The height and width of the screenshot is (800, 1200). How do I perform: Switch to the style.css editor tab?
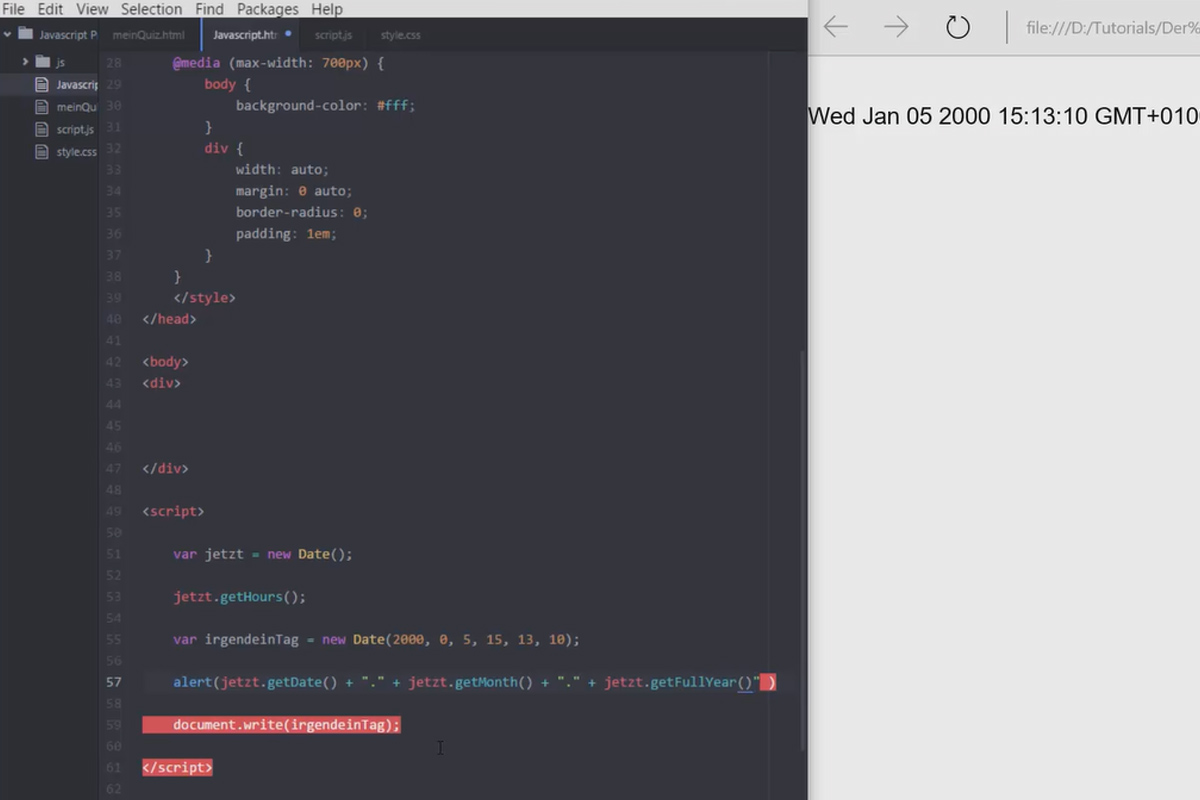(x=400, y=35)
